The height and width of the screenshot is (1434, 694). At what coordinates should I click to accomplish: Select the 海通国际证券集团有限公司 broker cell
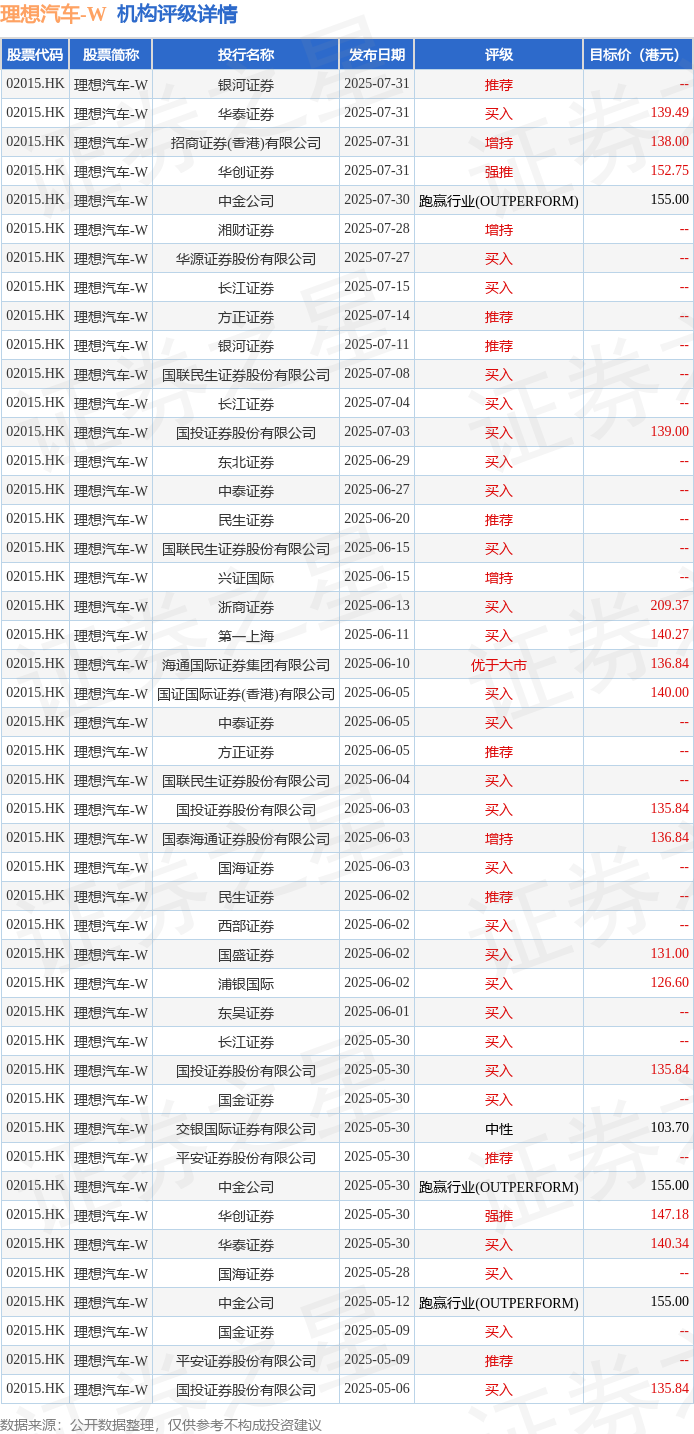click(245, 665)
